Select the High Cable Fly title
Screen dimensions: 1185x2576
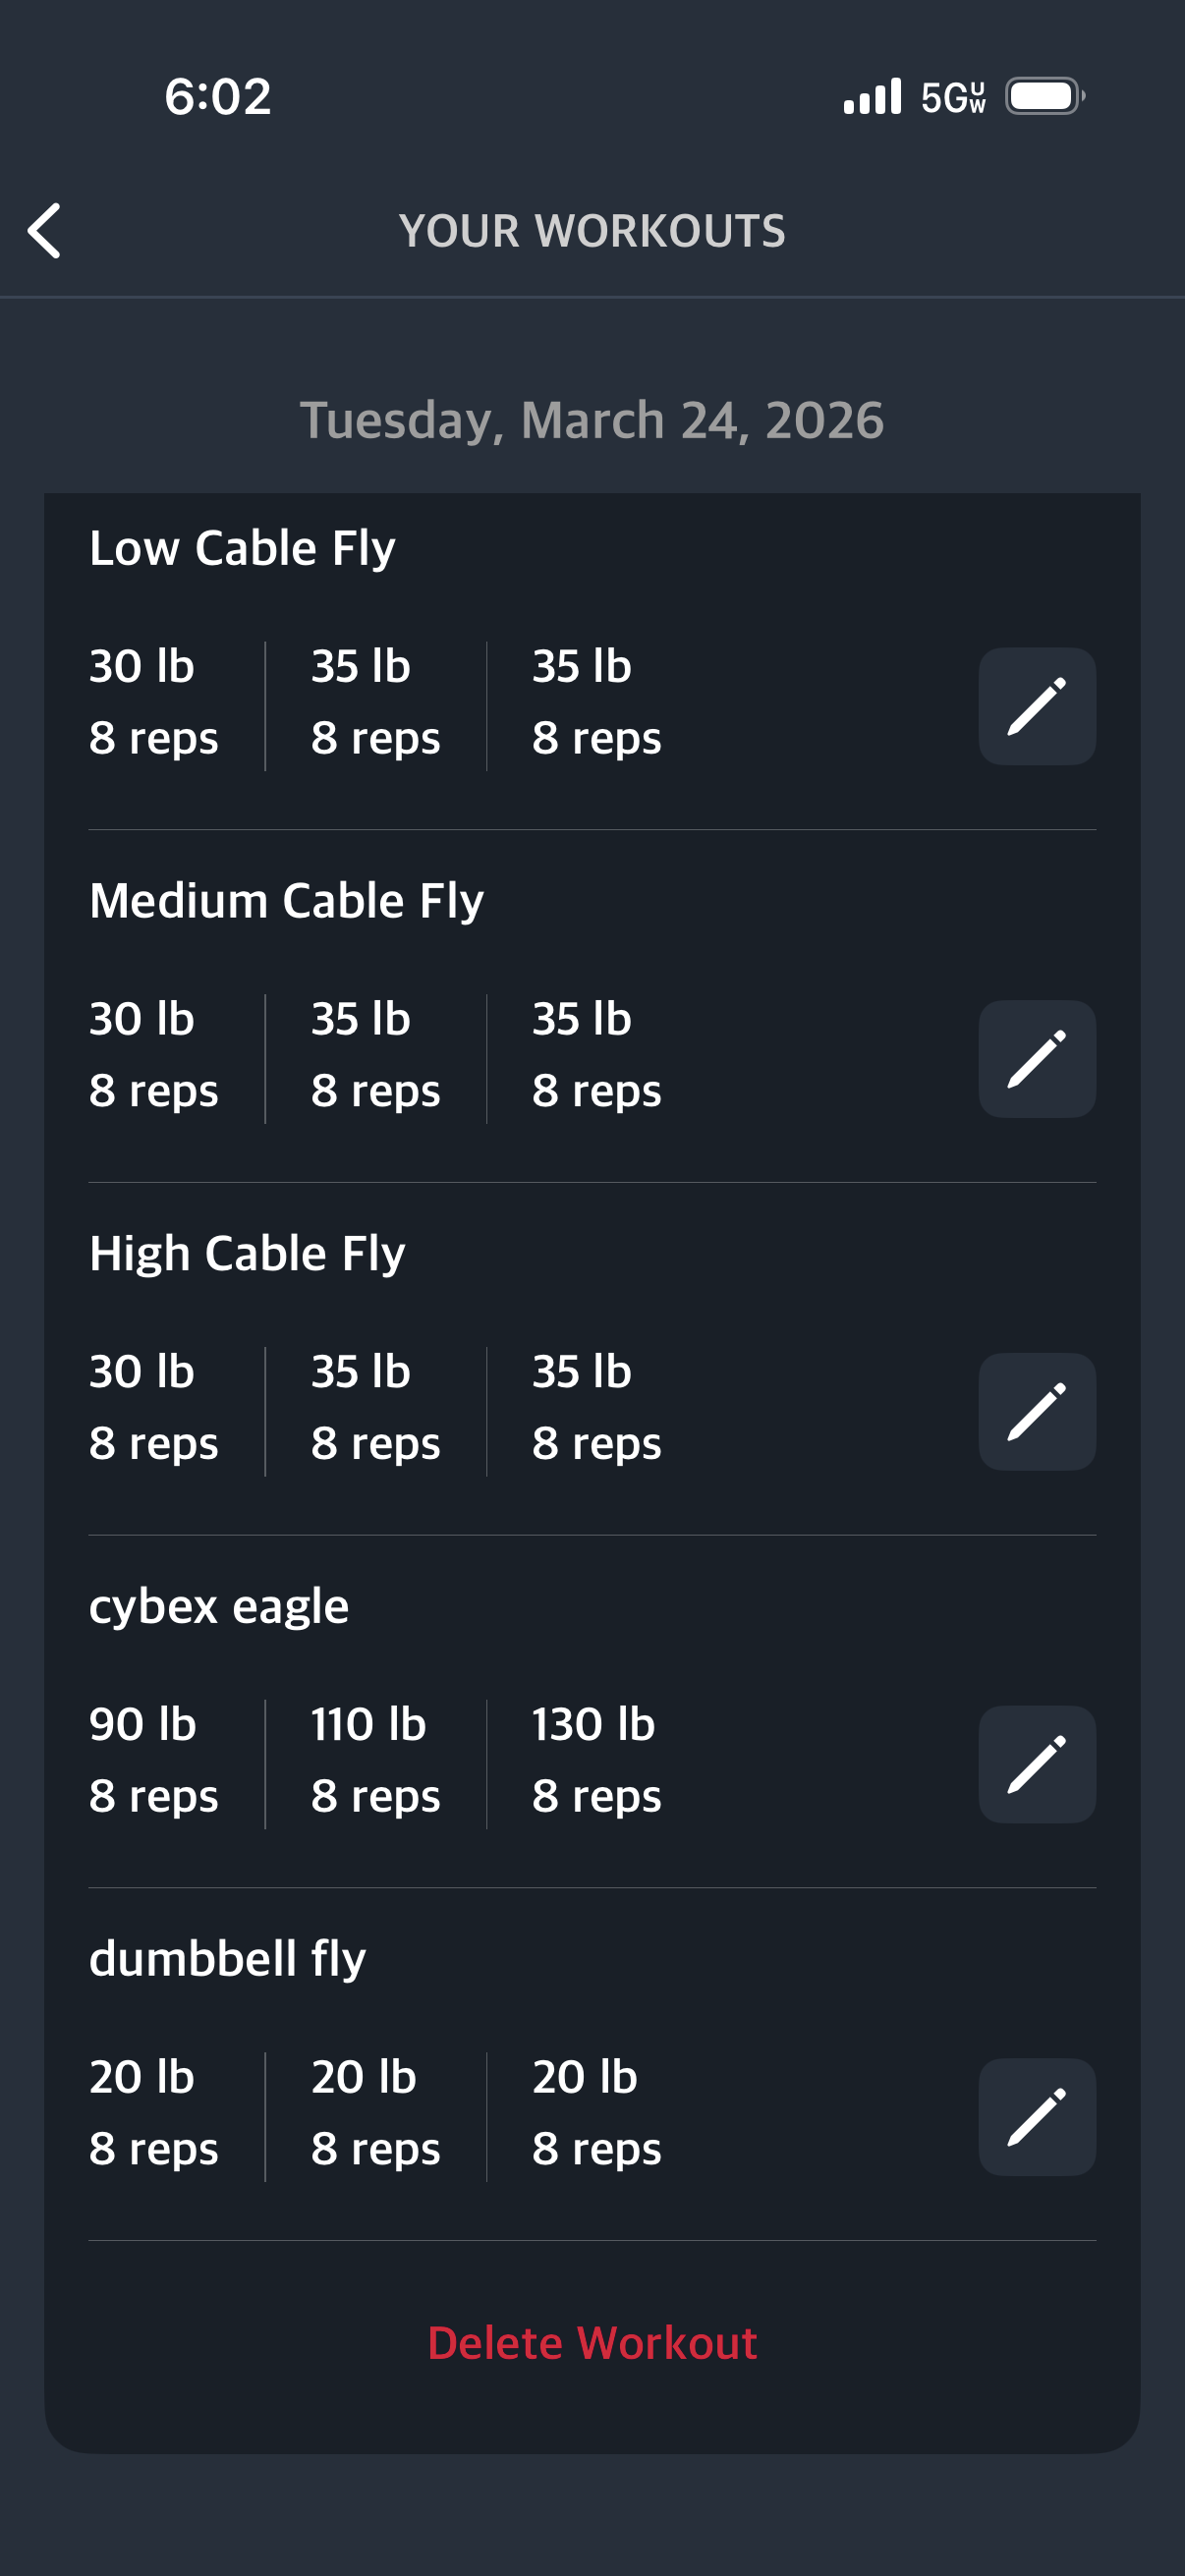pyautogui.click(x=247, y=1253)
